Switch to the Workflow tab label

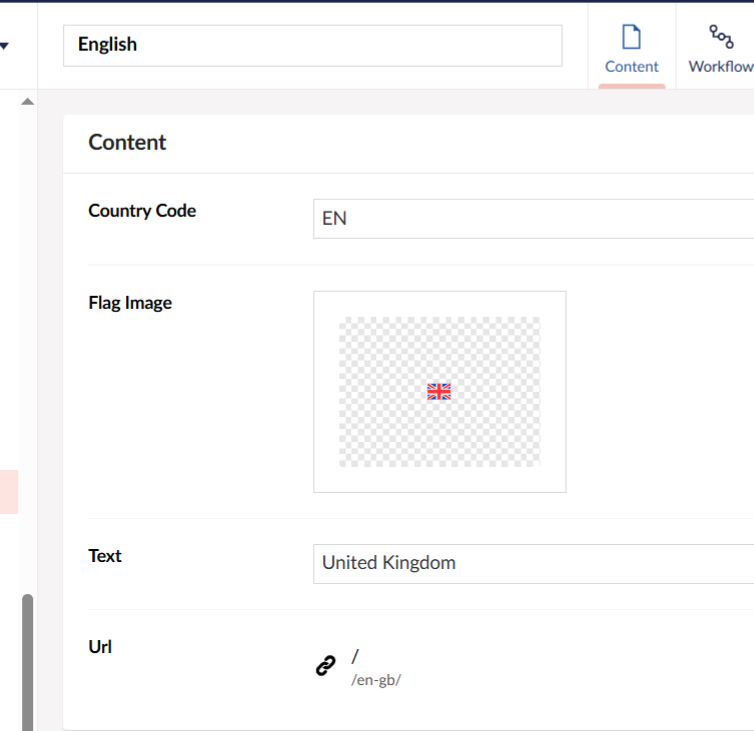click(x=721, y=66)
